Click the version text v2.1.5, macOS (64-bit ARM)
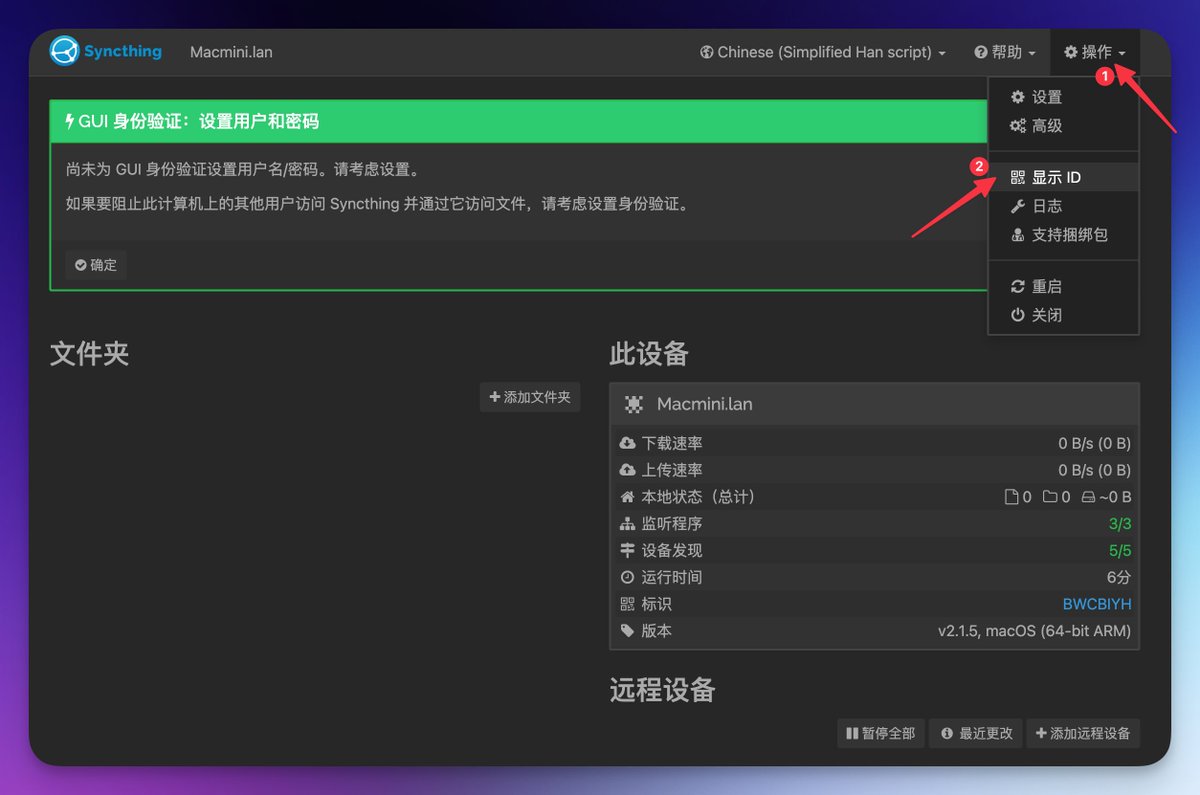 1034,631
